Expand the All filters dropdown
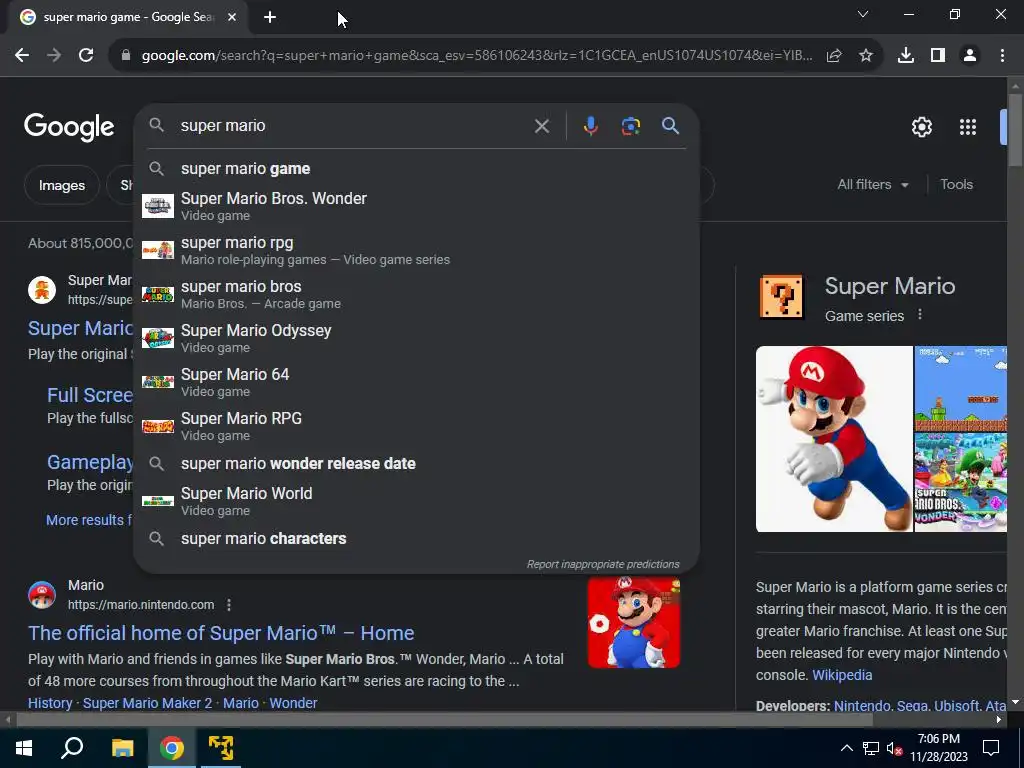Image resolution: width=1024 pixels, height=768 pixels. click(x=872, y=185)
